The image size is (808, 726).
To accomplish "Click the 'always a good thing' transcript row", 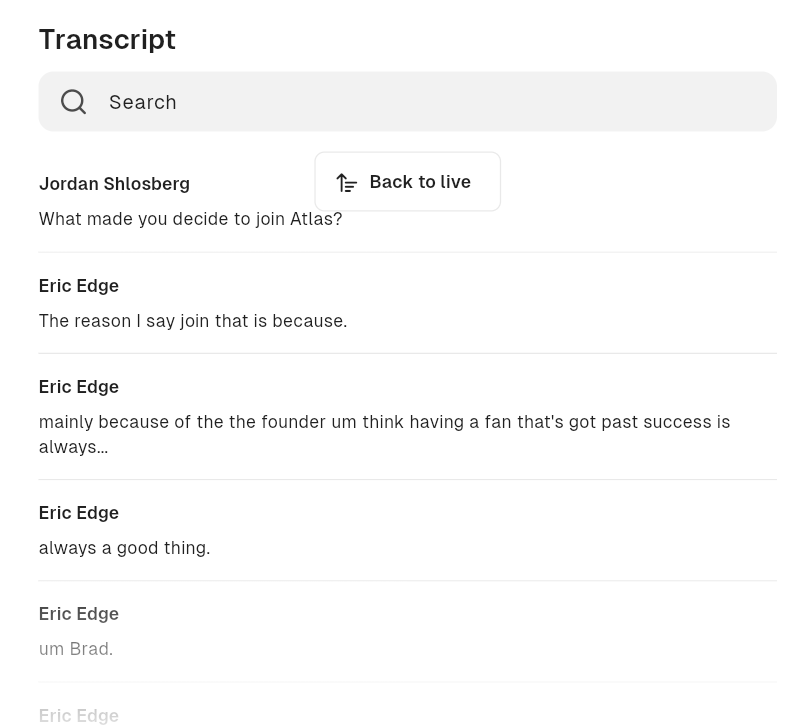I will [x=124, y=547].
